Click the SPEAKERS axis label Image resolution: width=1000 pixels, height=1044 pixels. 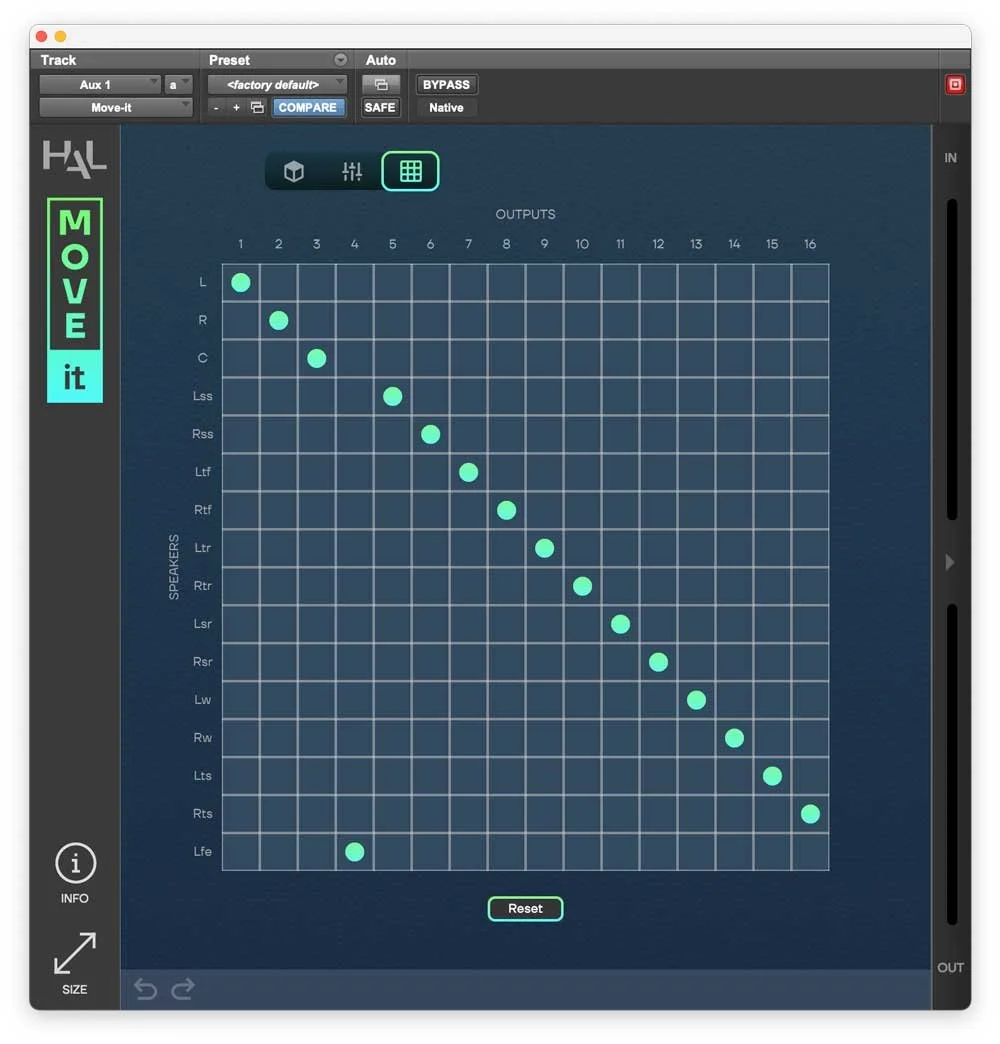174,567
